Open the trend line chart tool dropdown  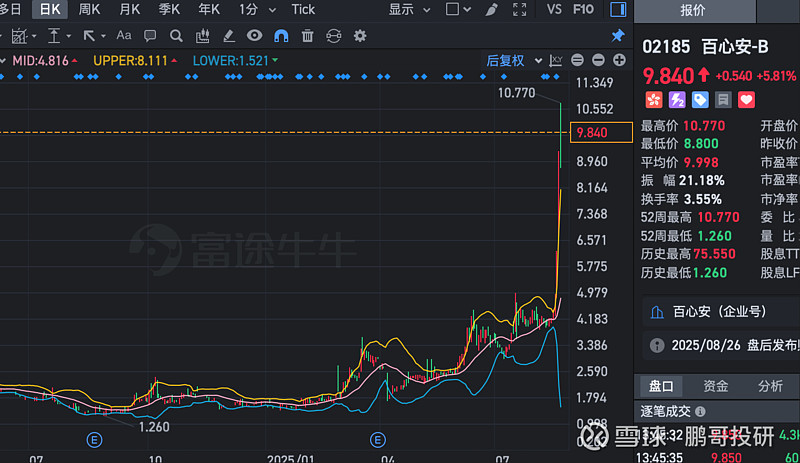23,36
